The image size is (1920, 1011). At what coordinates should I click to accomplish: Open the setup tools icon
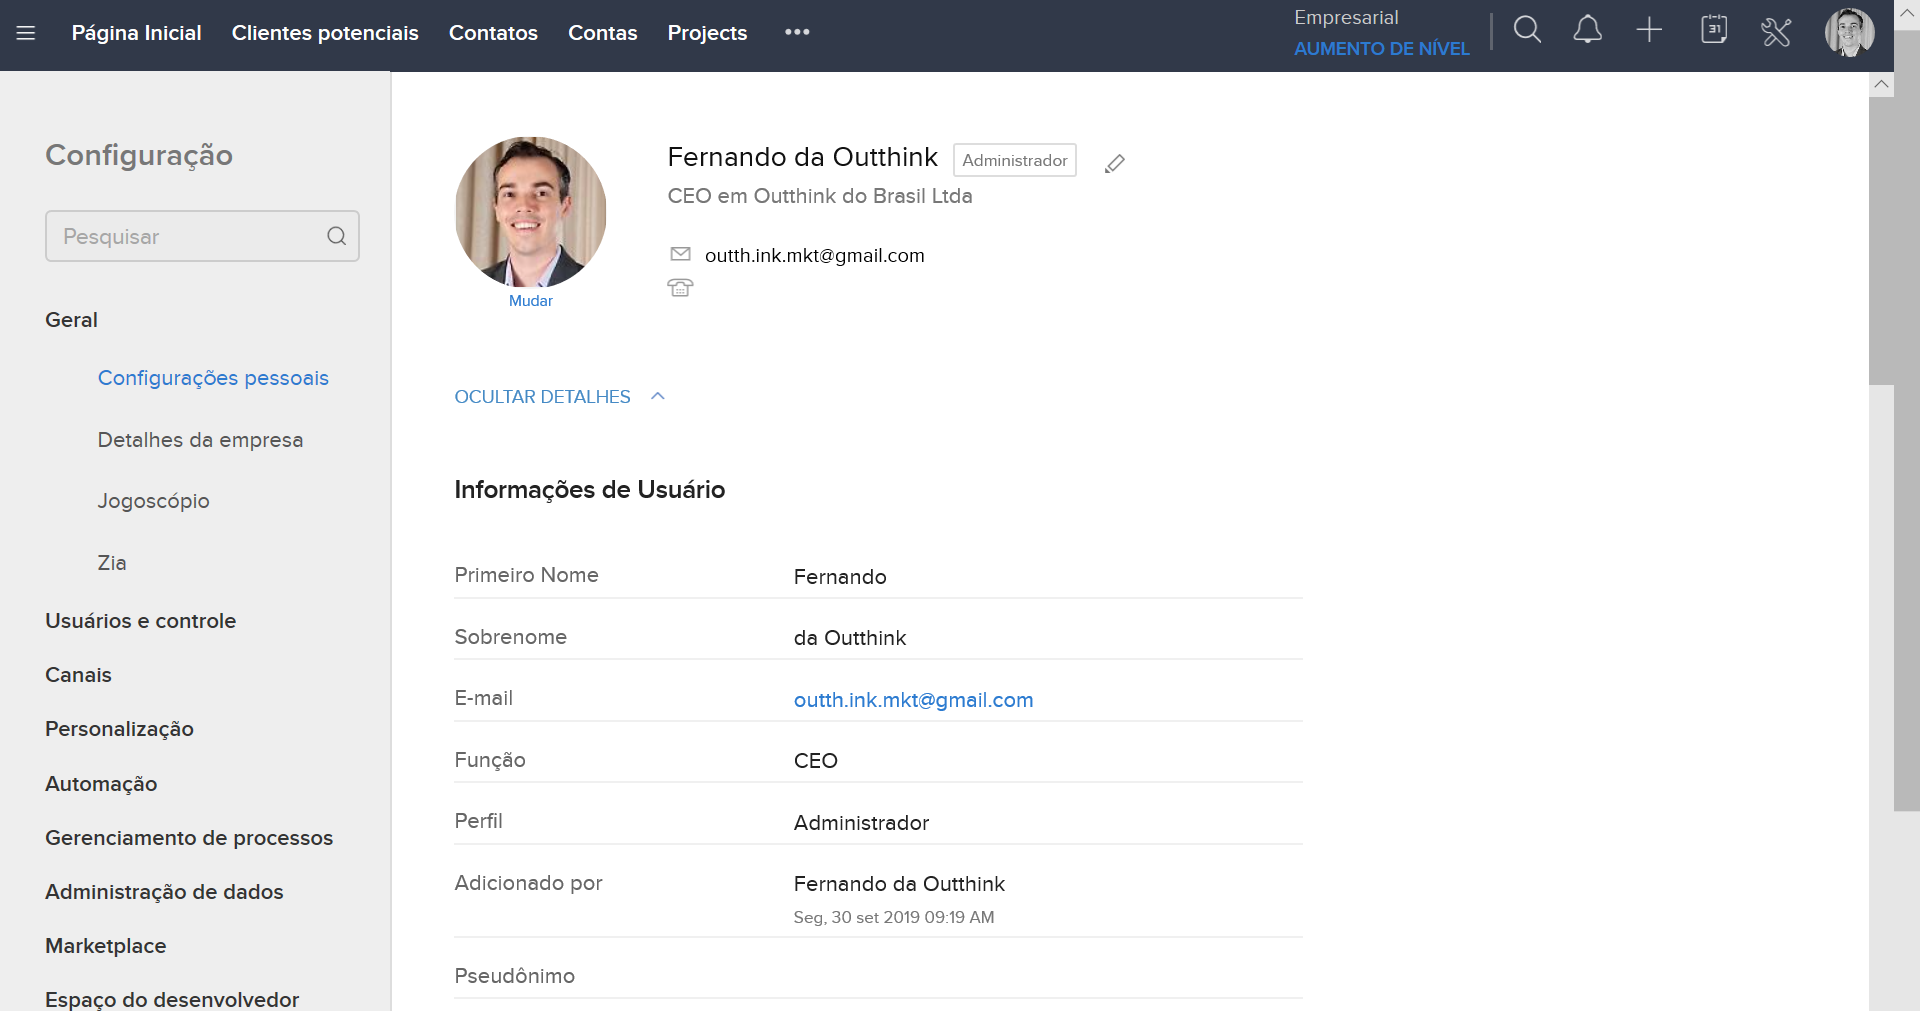point(1776,32)
